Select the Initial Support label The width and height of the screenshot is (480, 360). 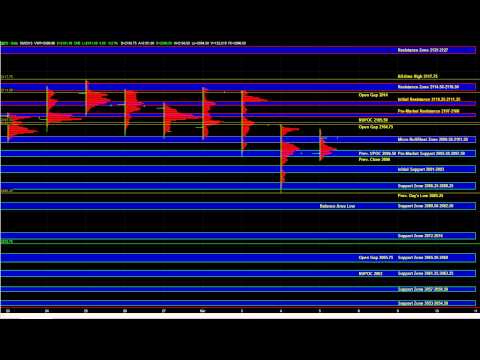coord(421,169)
